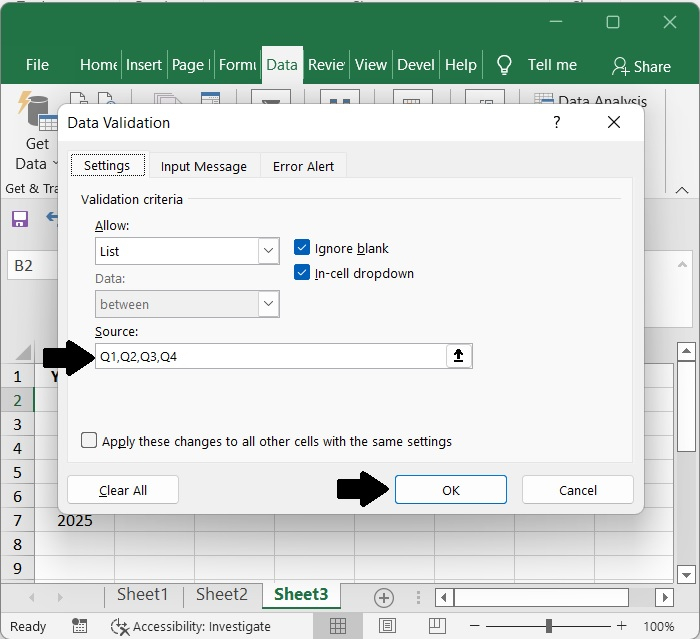Image resolution: width=700 pixels, height=639 pixels.
Task: Click vertical scrollbar up arrow
Action: point(686,351)
